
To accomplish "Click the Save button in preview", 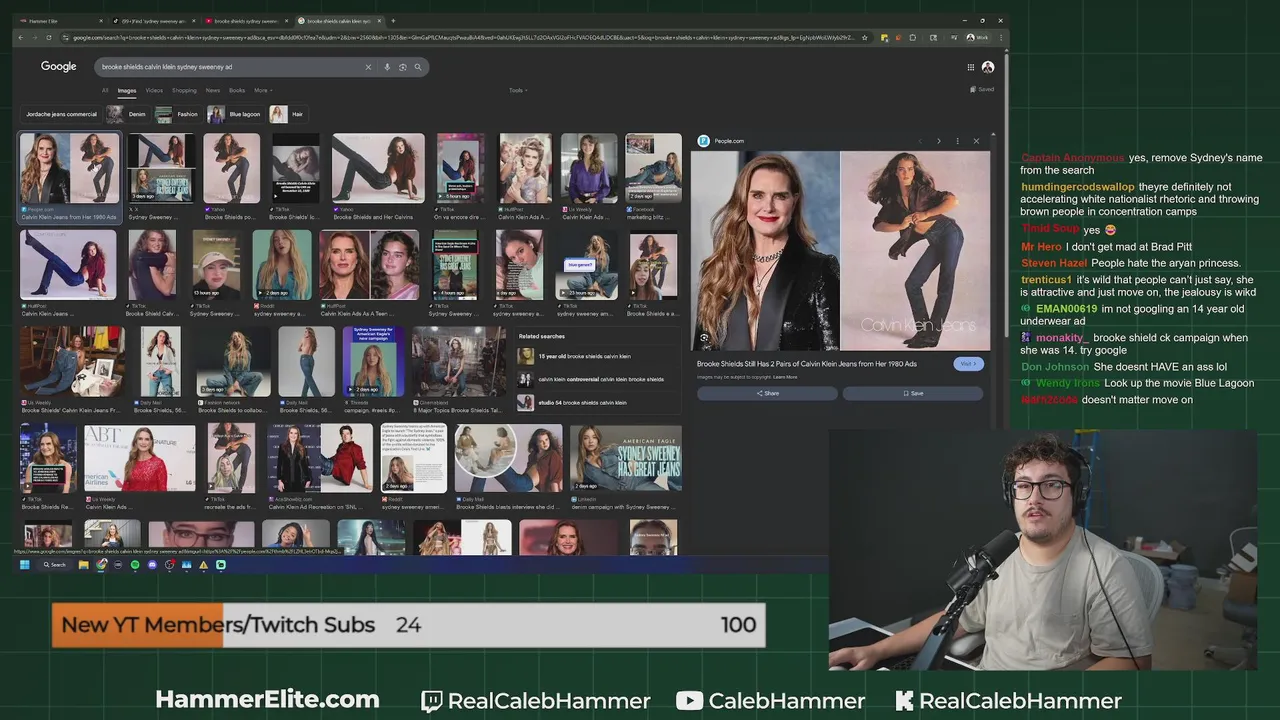I will click(x=913, y=393).
